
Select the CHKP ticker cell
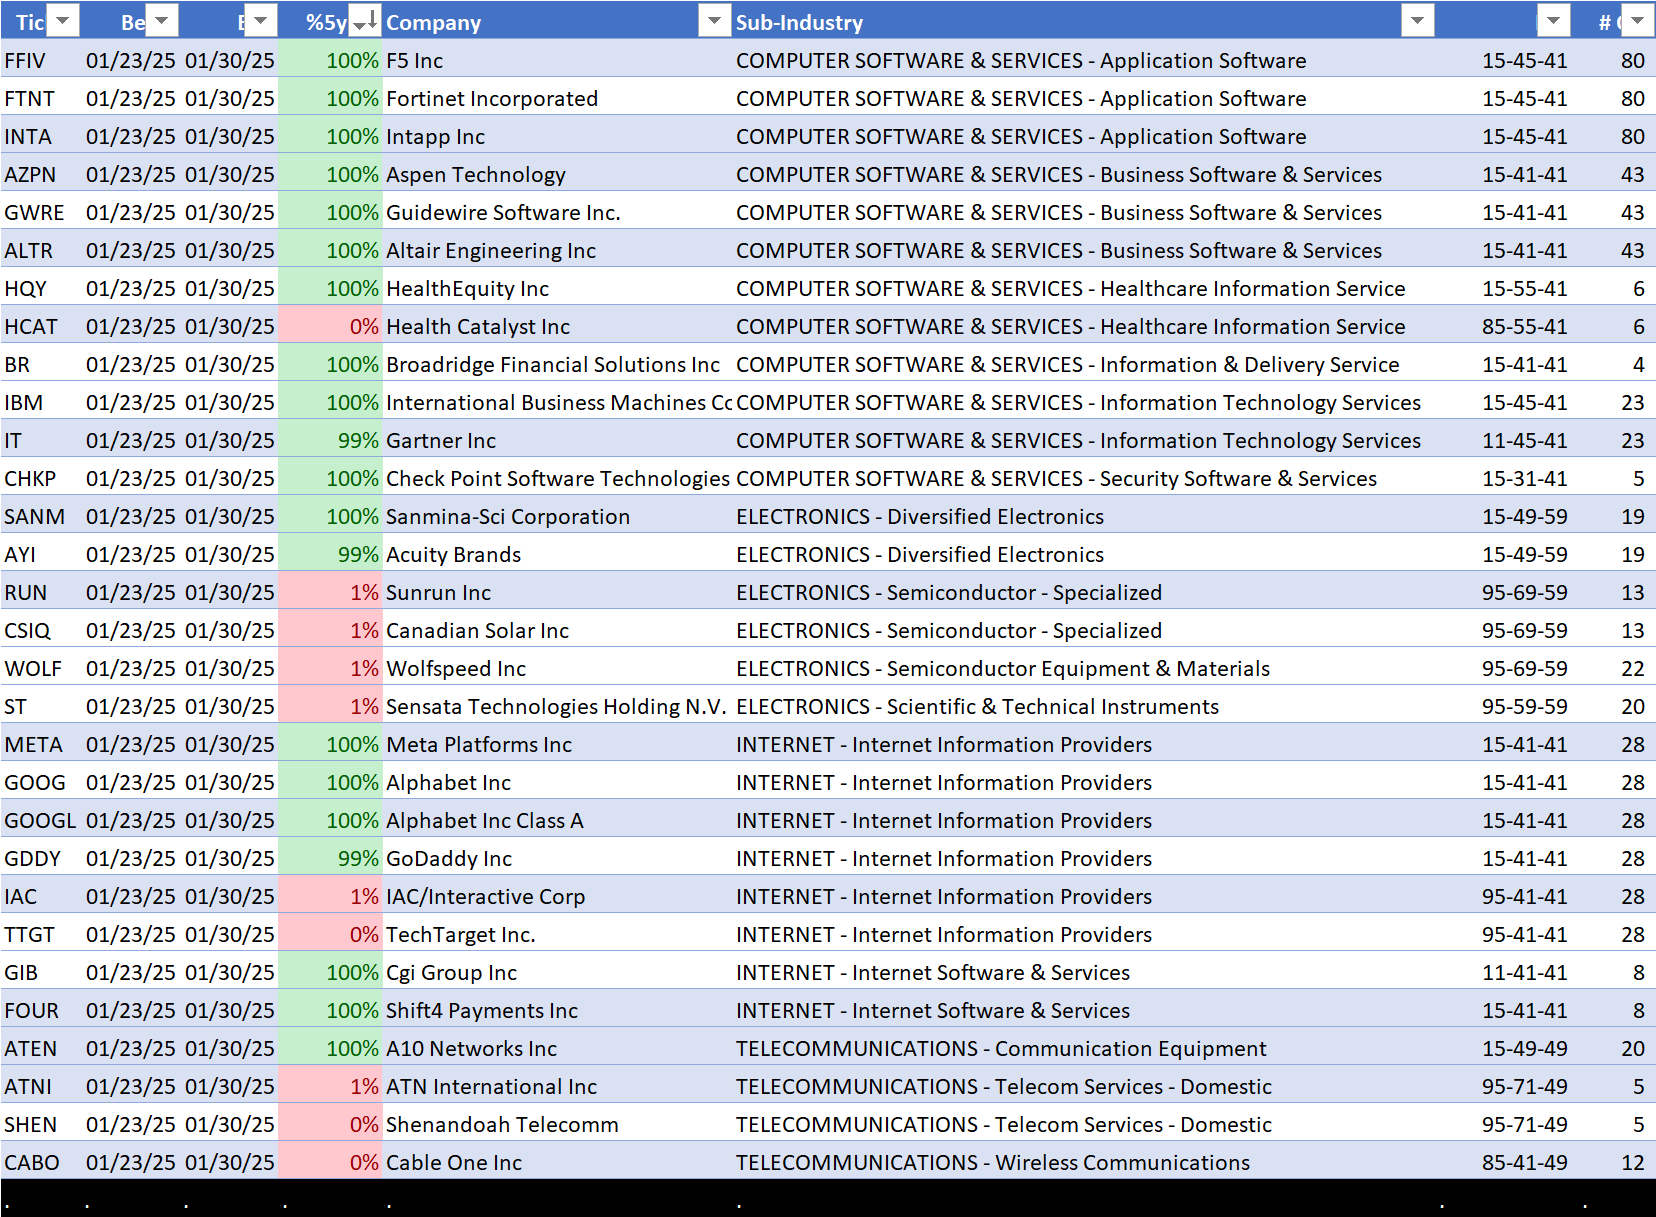41,478
